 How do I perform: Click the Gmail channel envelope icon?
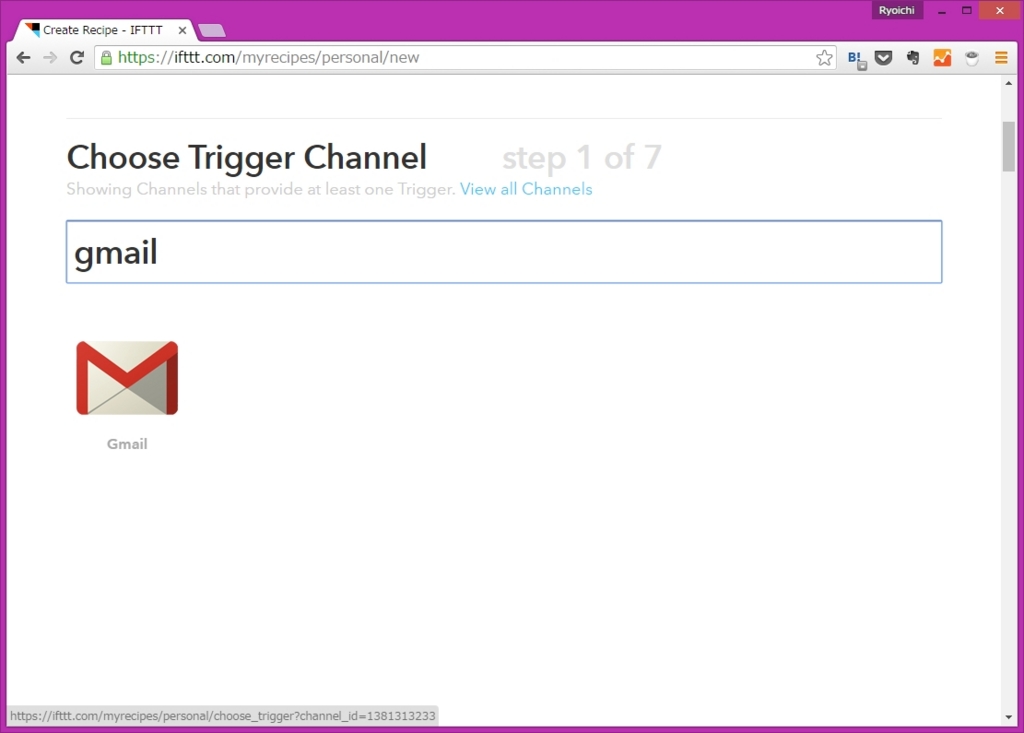pos(127,378)
